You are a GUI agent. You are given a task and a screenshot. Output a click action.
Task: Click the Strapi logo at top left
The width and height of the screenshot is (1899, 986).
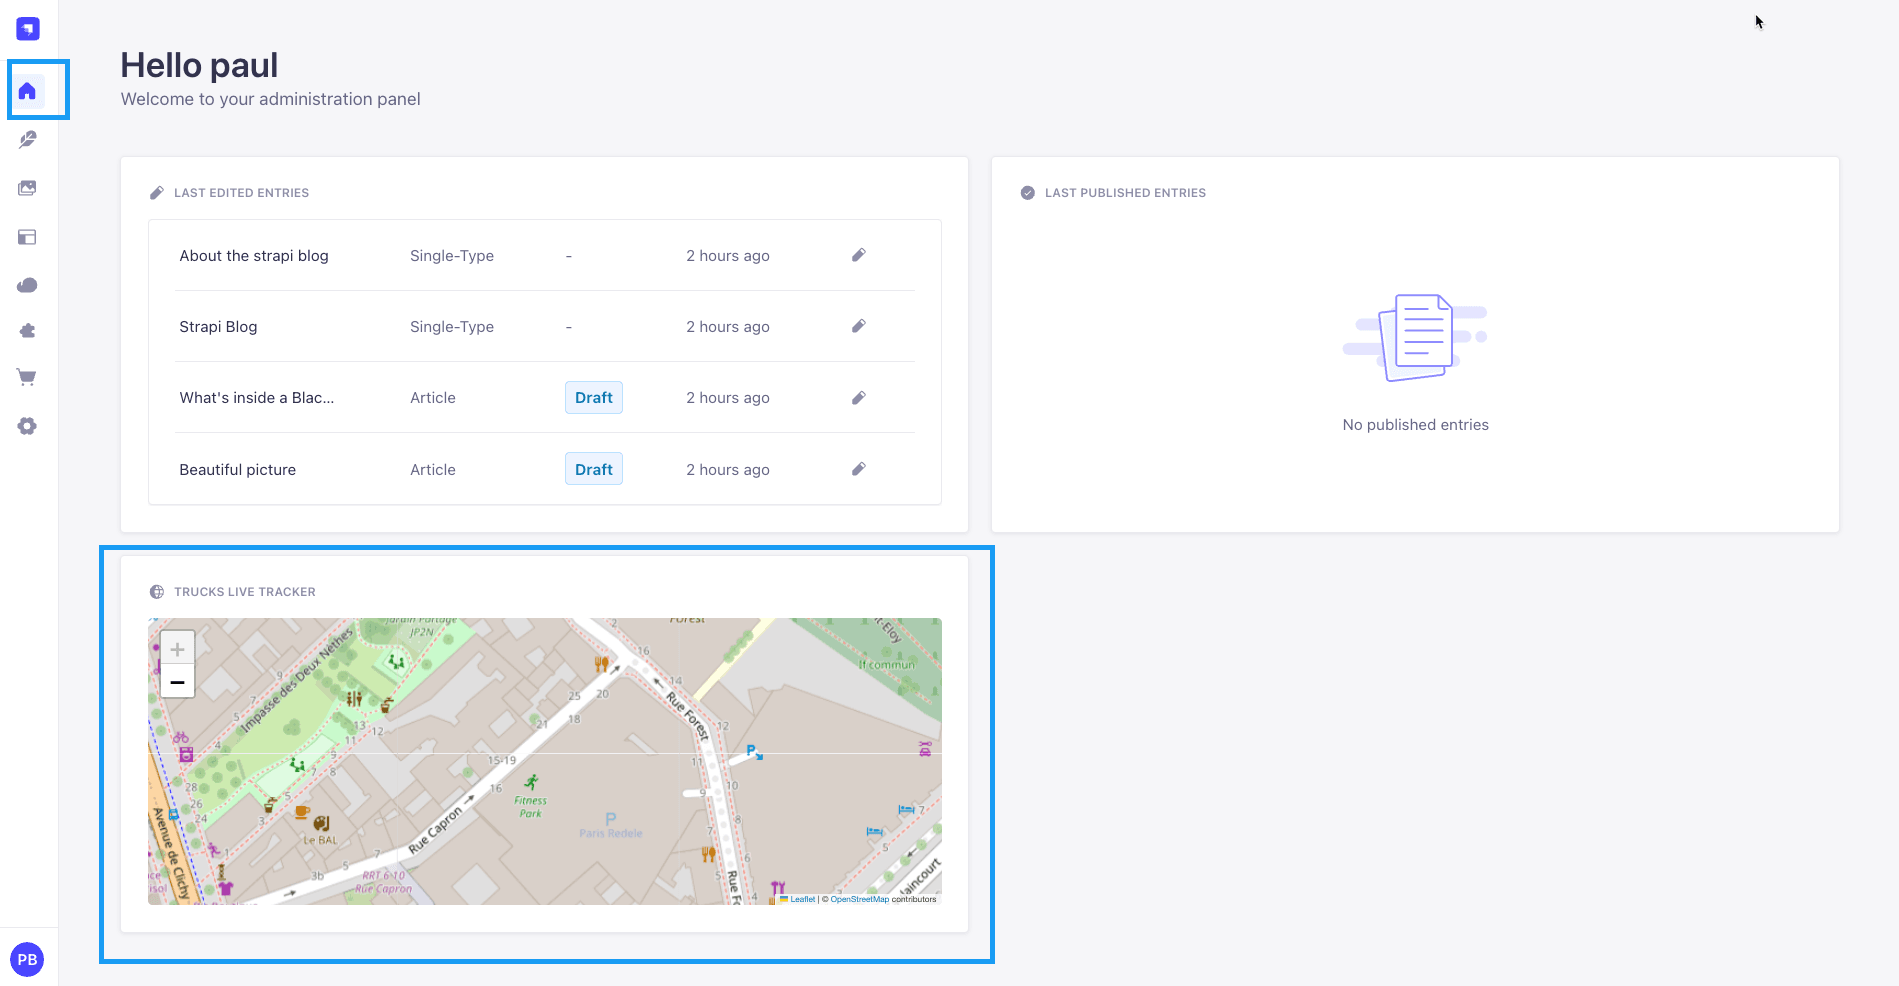(x=28, y=29)
